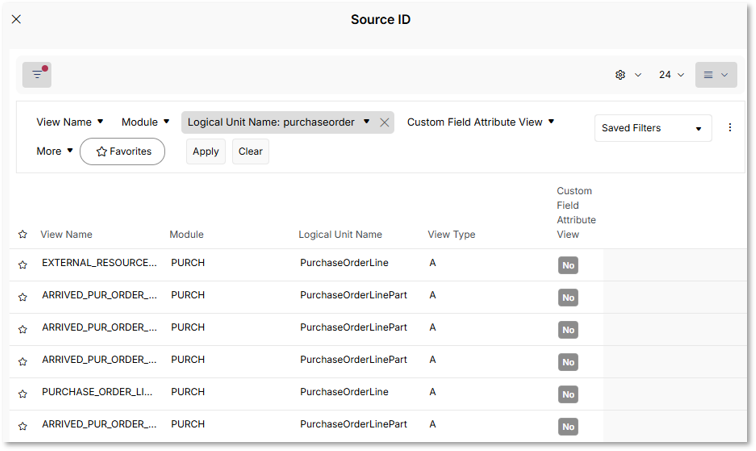Sort by Logical Unit Name column header
756x451 pixels.
click(x=340, y=234)
